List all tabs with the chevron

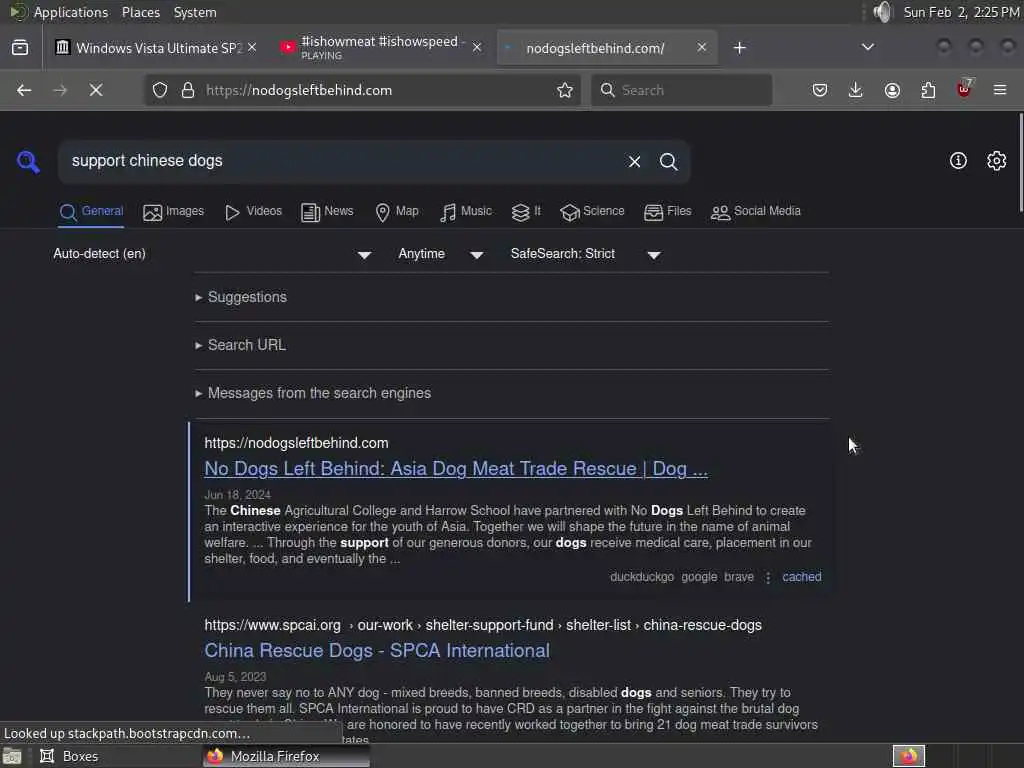(867, 47)
